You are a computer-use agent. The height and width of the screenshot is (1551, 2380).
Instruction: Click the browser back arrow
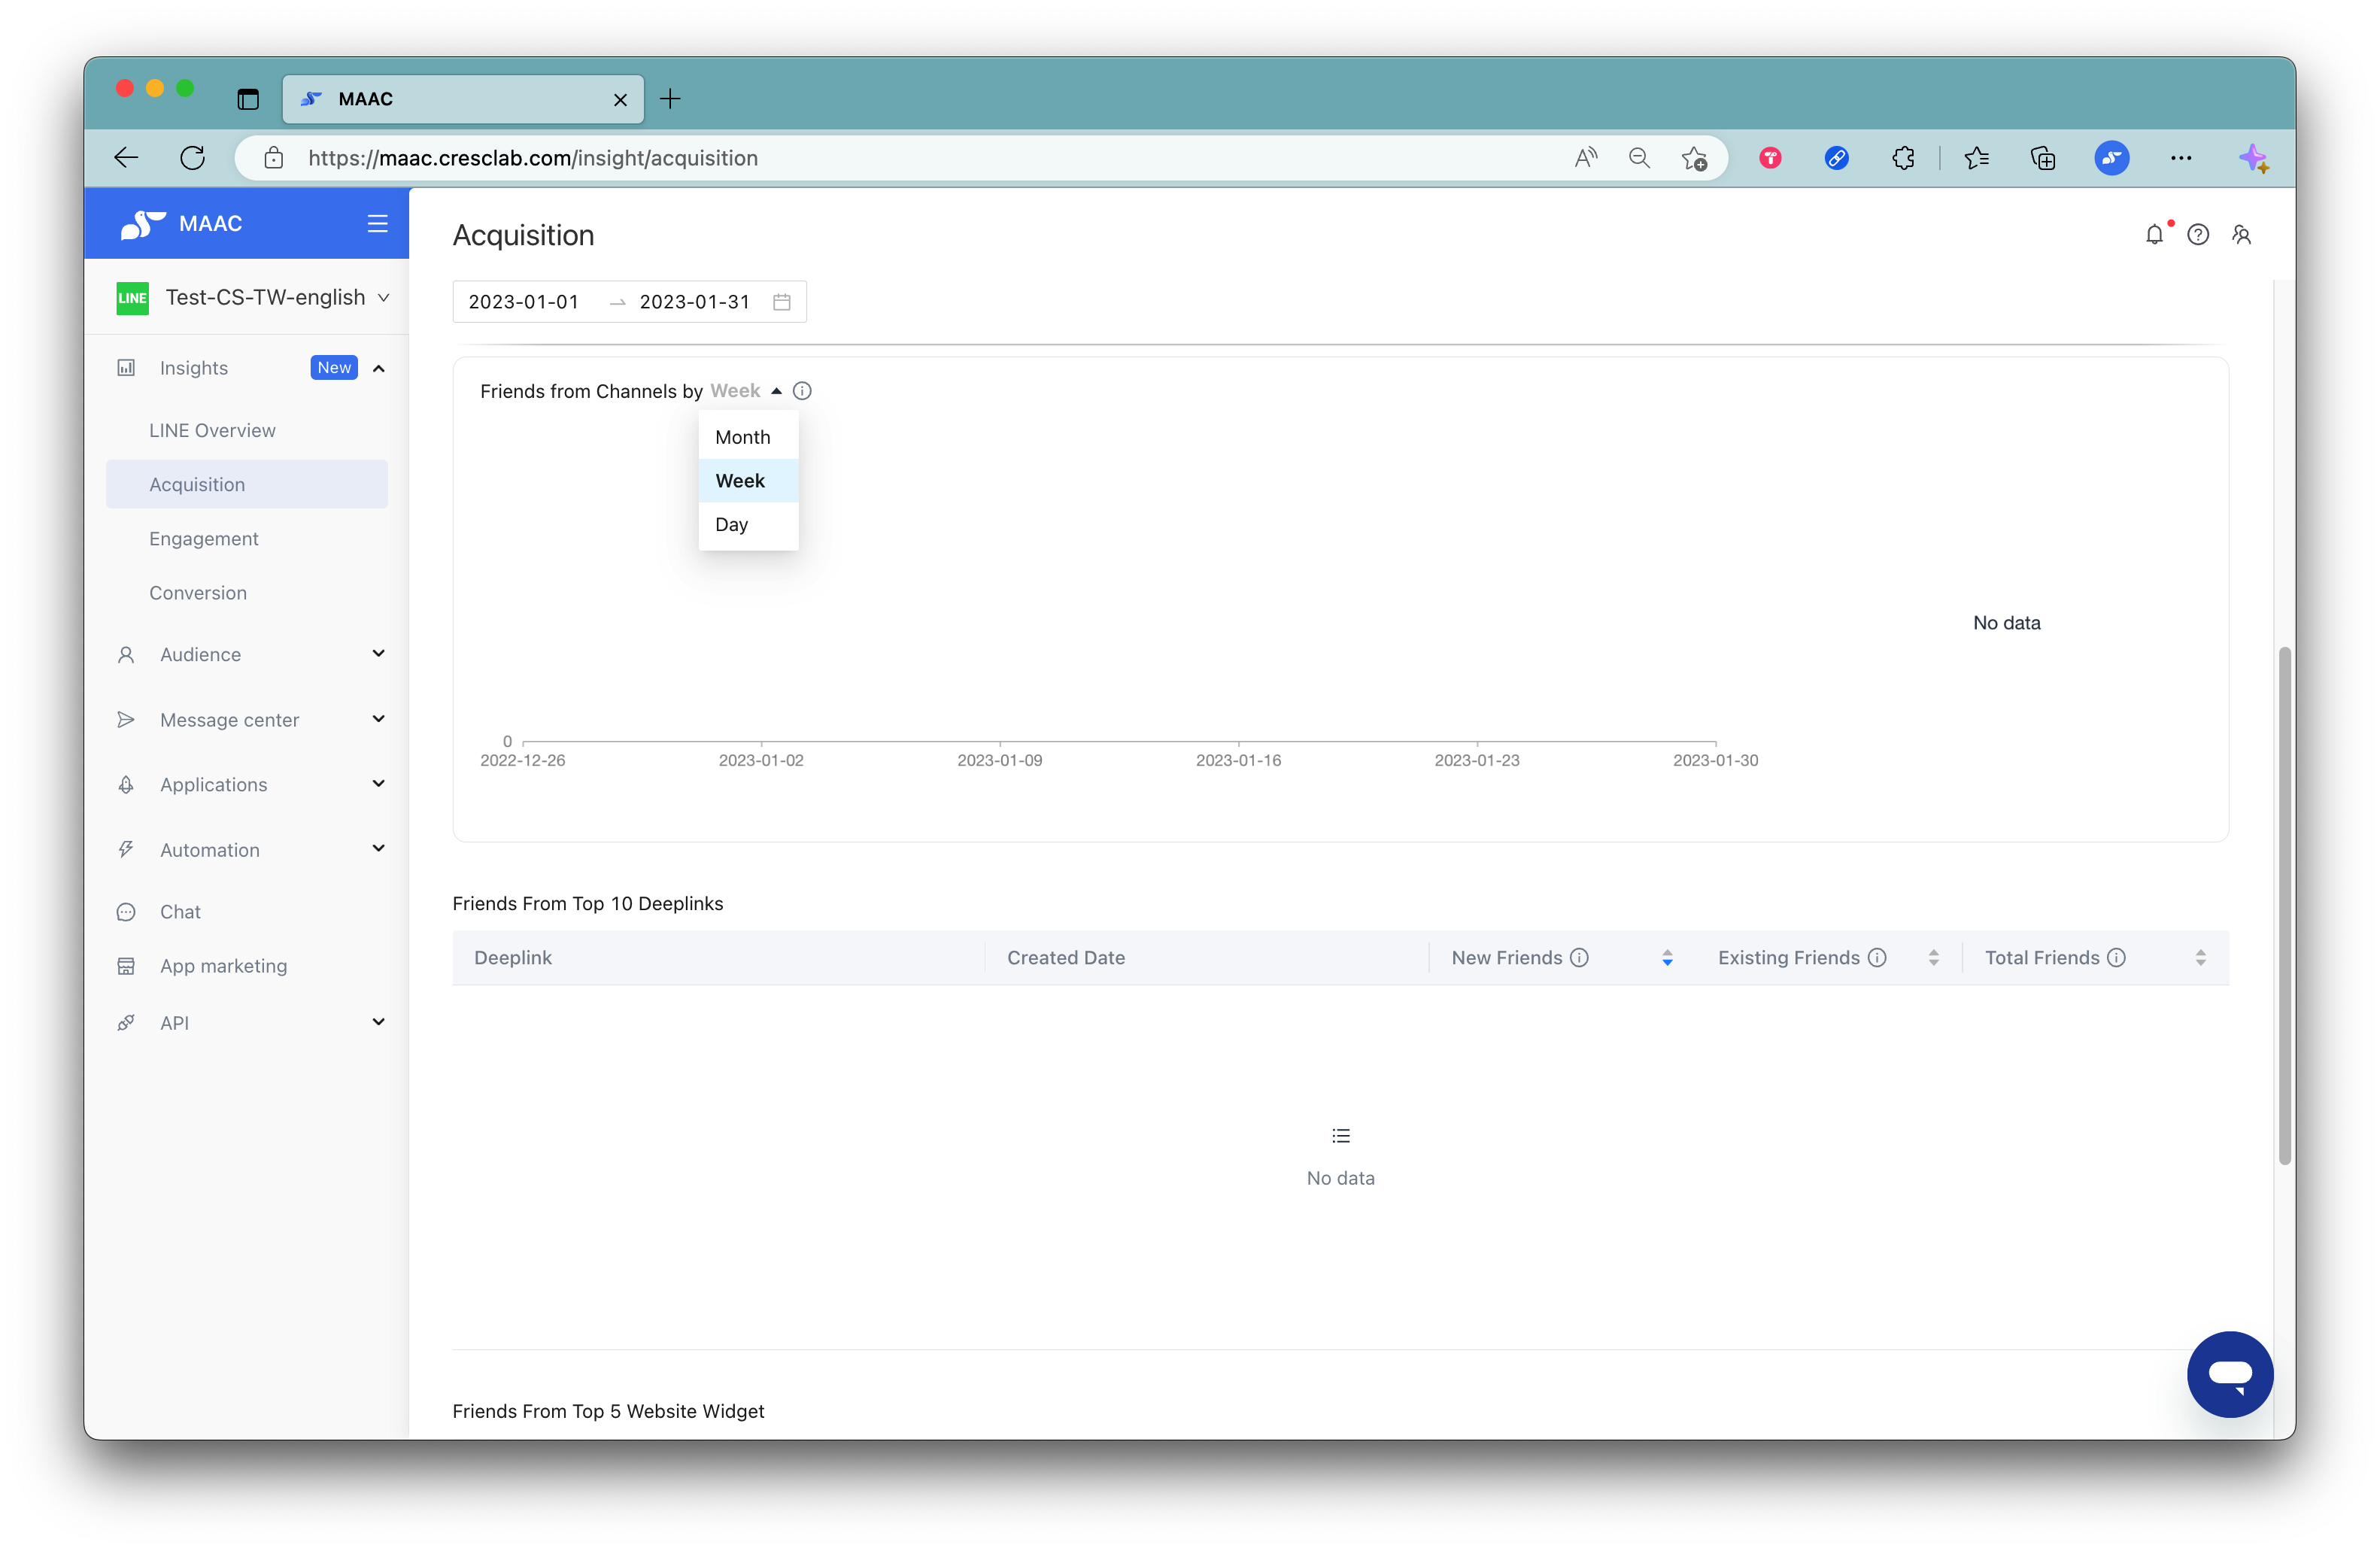click(x=126, y=158)
